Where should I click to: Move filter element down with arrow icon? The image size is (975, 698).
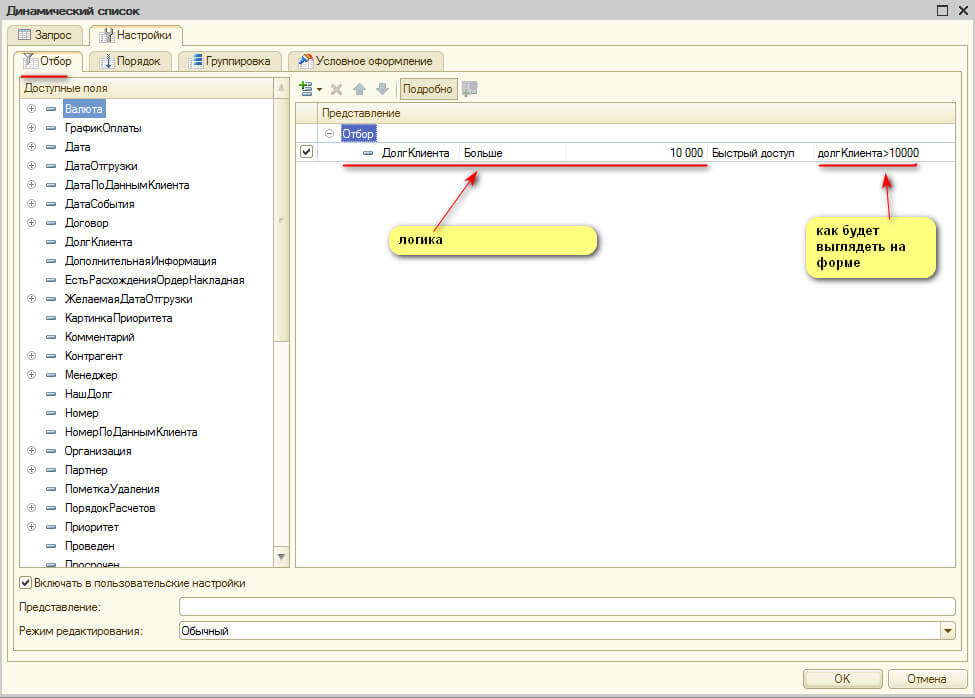[x=381, y=89]
